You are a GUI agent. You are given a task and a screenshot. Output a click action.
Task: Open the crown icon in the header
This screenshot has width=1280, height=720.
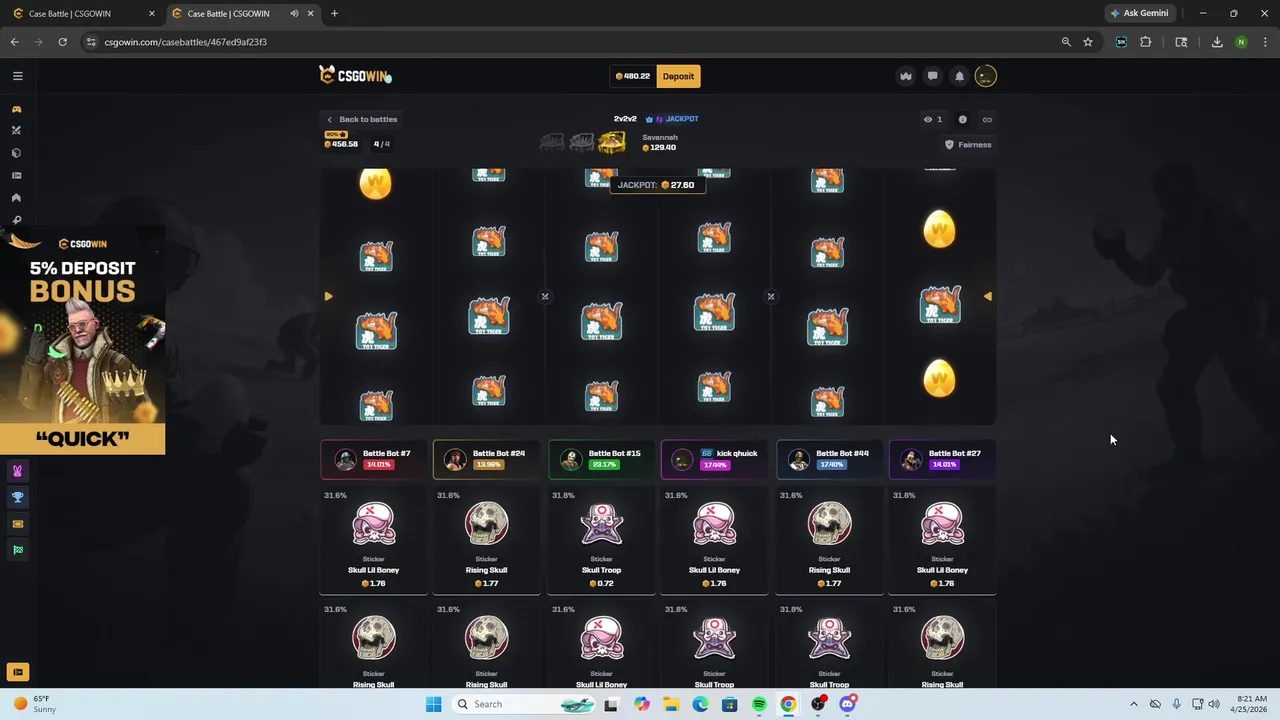(906, 76)
